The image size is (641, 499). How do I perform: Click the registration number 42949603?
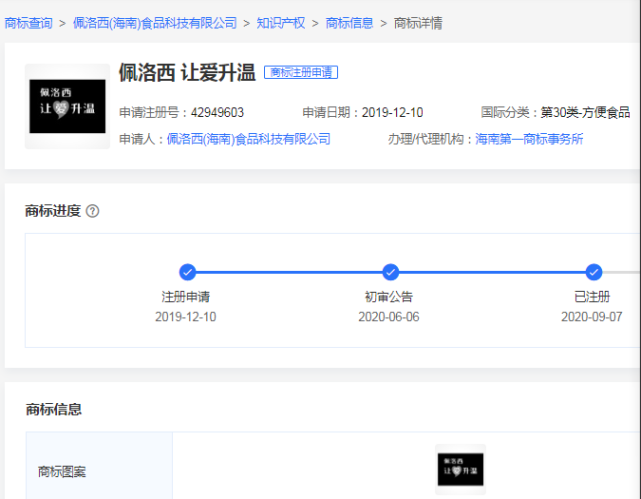click(x=217, y=112)
